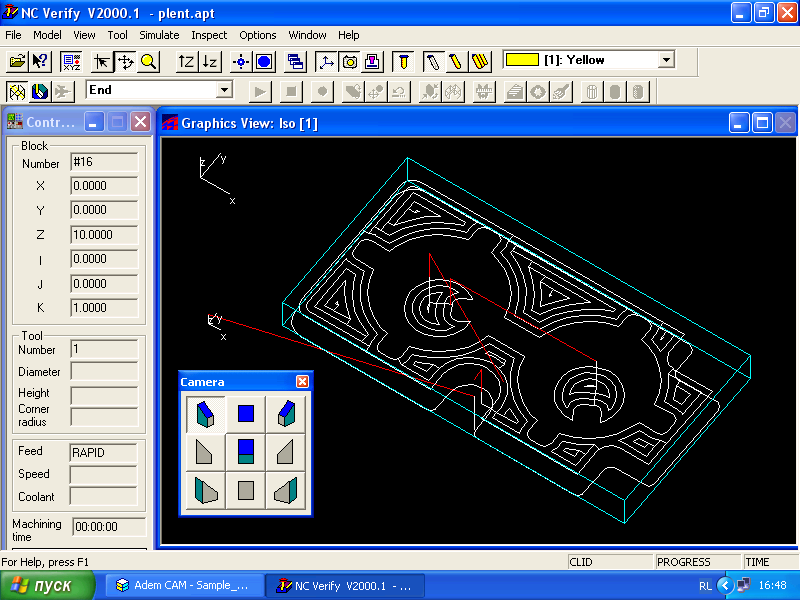Open the Window menu
This screenshot has height=600, width=800.
(x=307, y=35)
